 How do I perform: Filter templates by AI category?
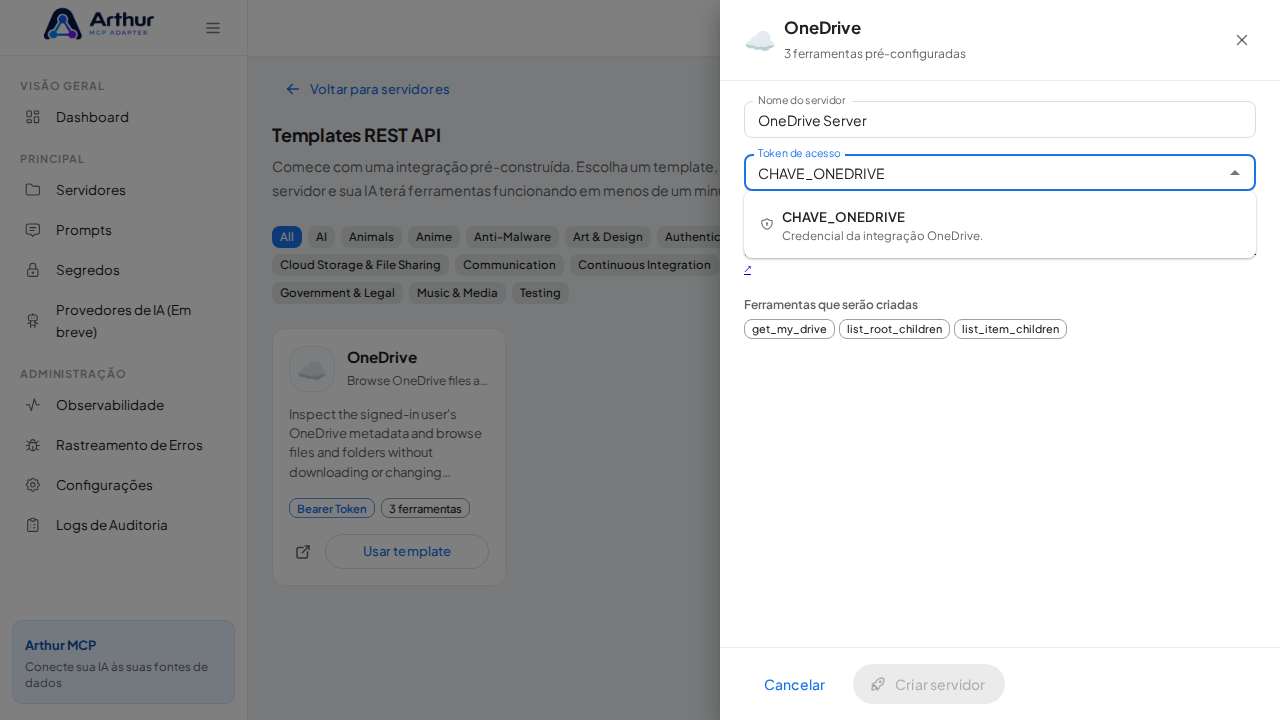pos(321,237)
